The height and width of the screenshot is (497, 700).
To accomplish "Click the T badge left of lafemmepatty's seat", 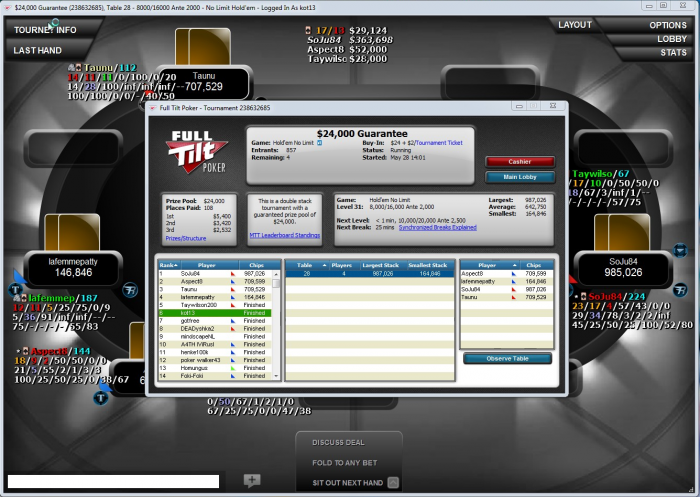I will click(x=16, y=290).
